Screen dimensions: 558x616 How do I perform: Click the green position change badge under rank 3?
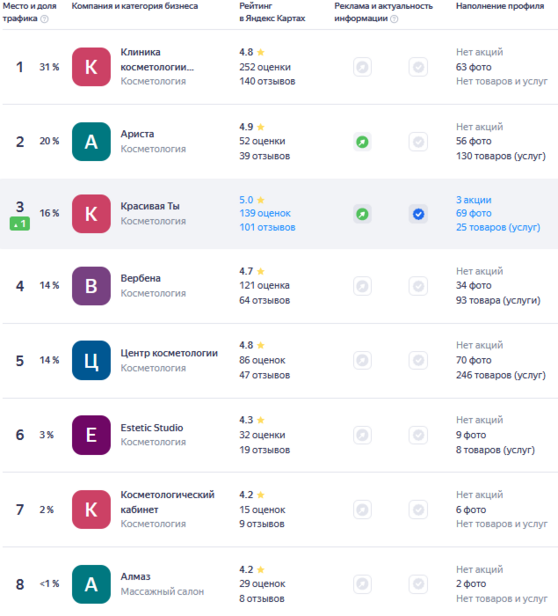point(20,224)
